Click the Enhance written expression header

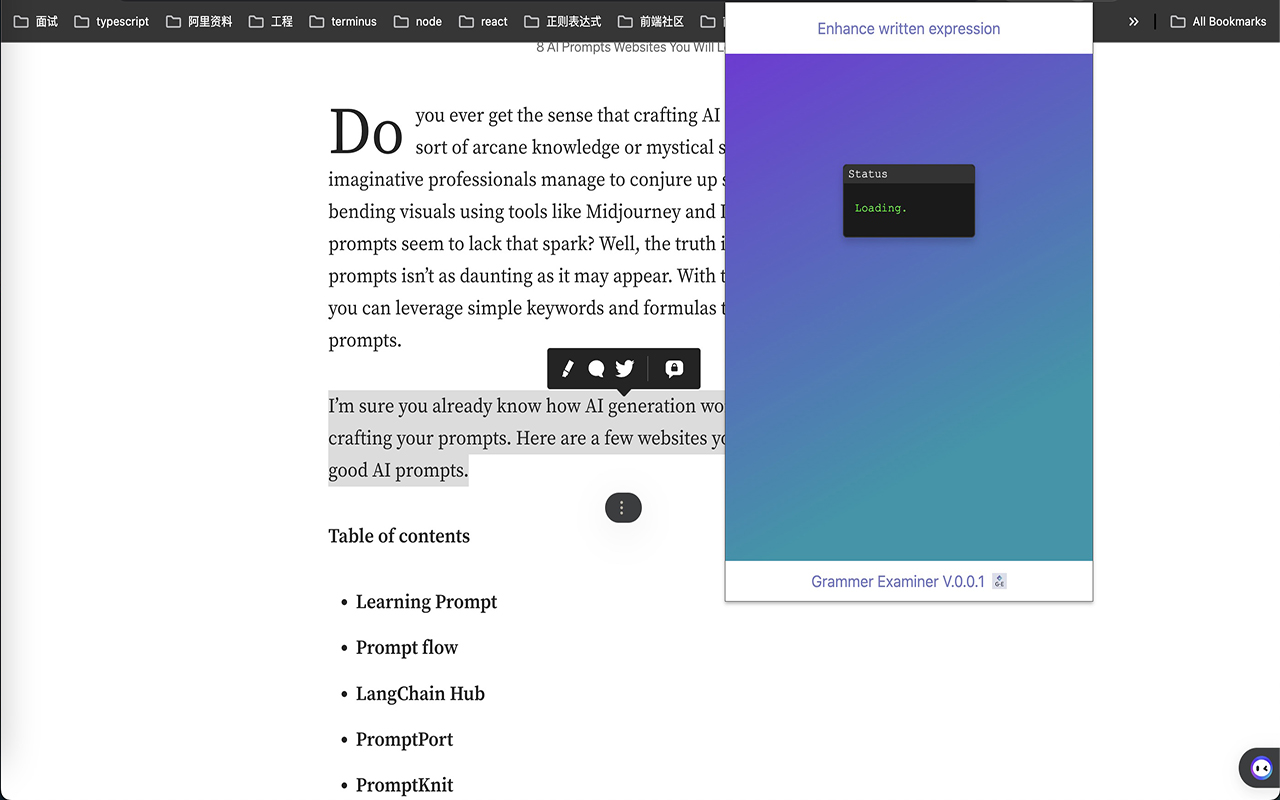pos(908,28)
